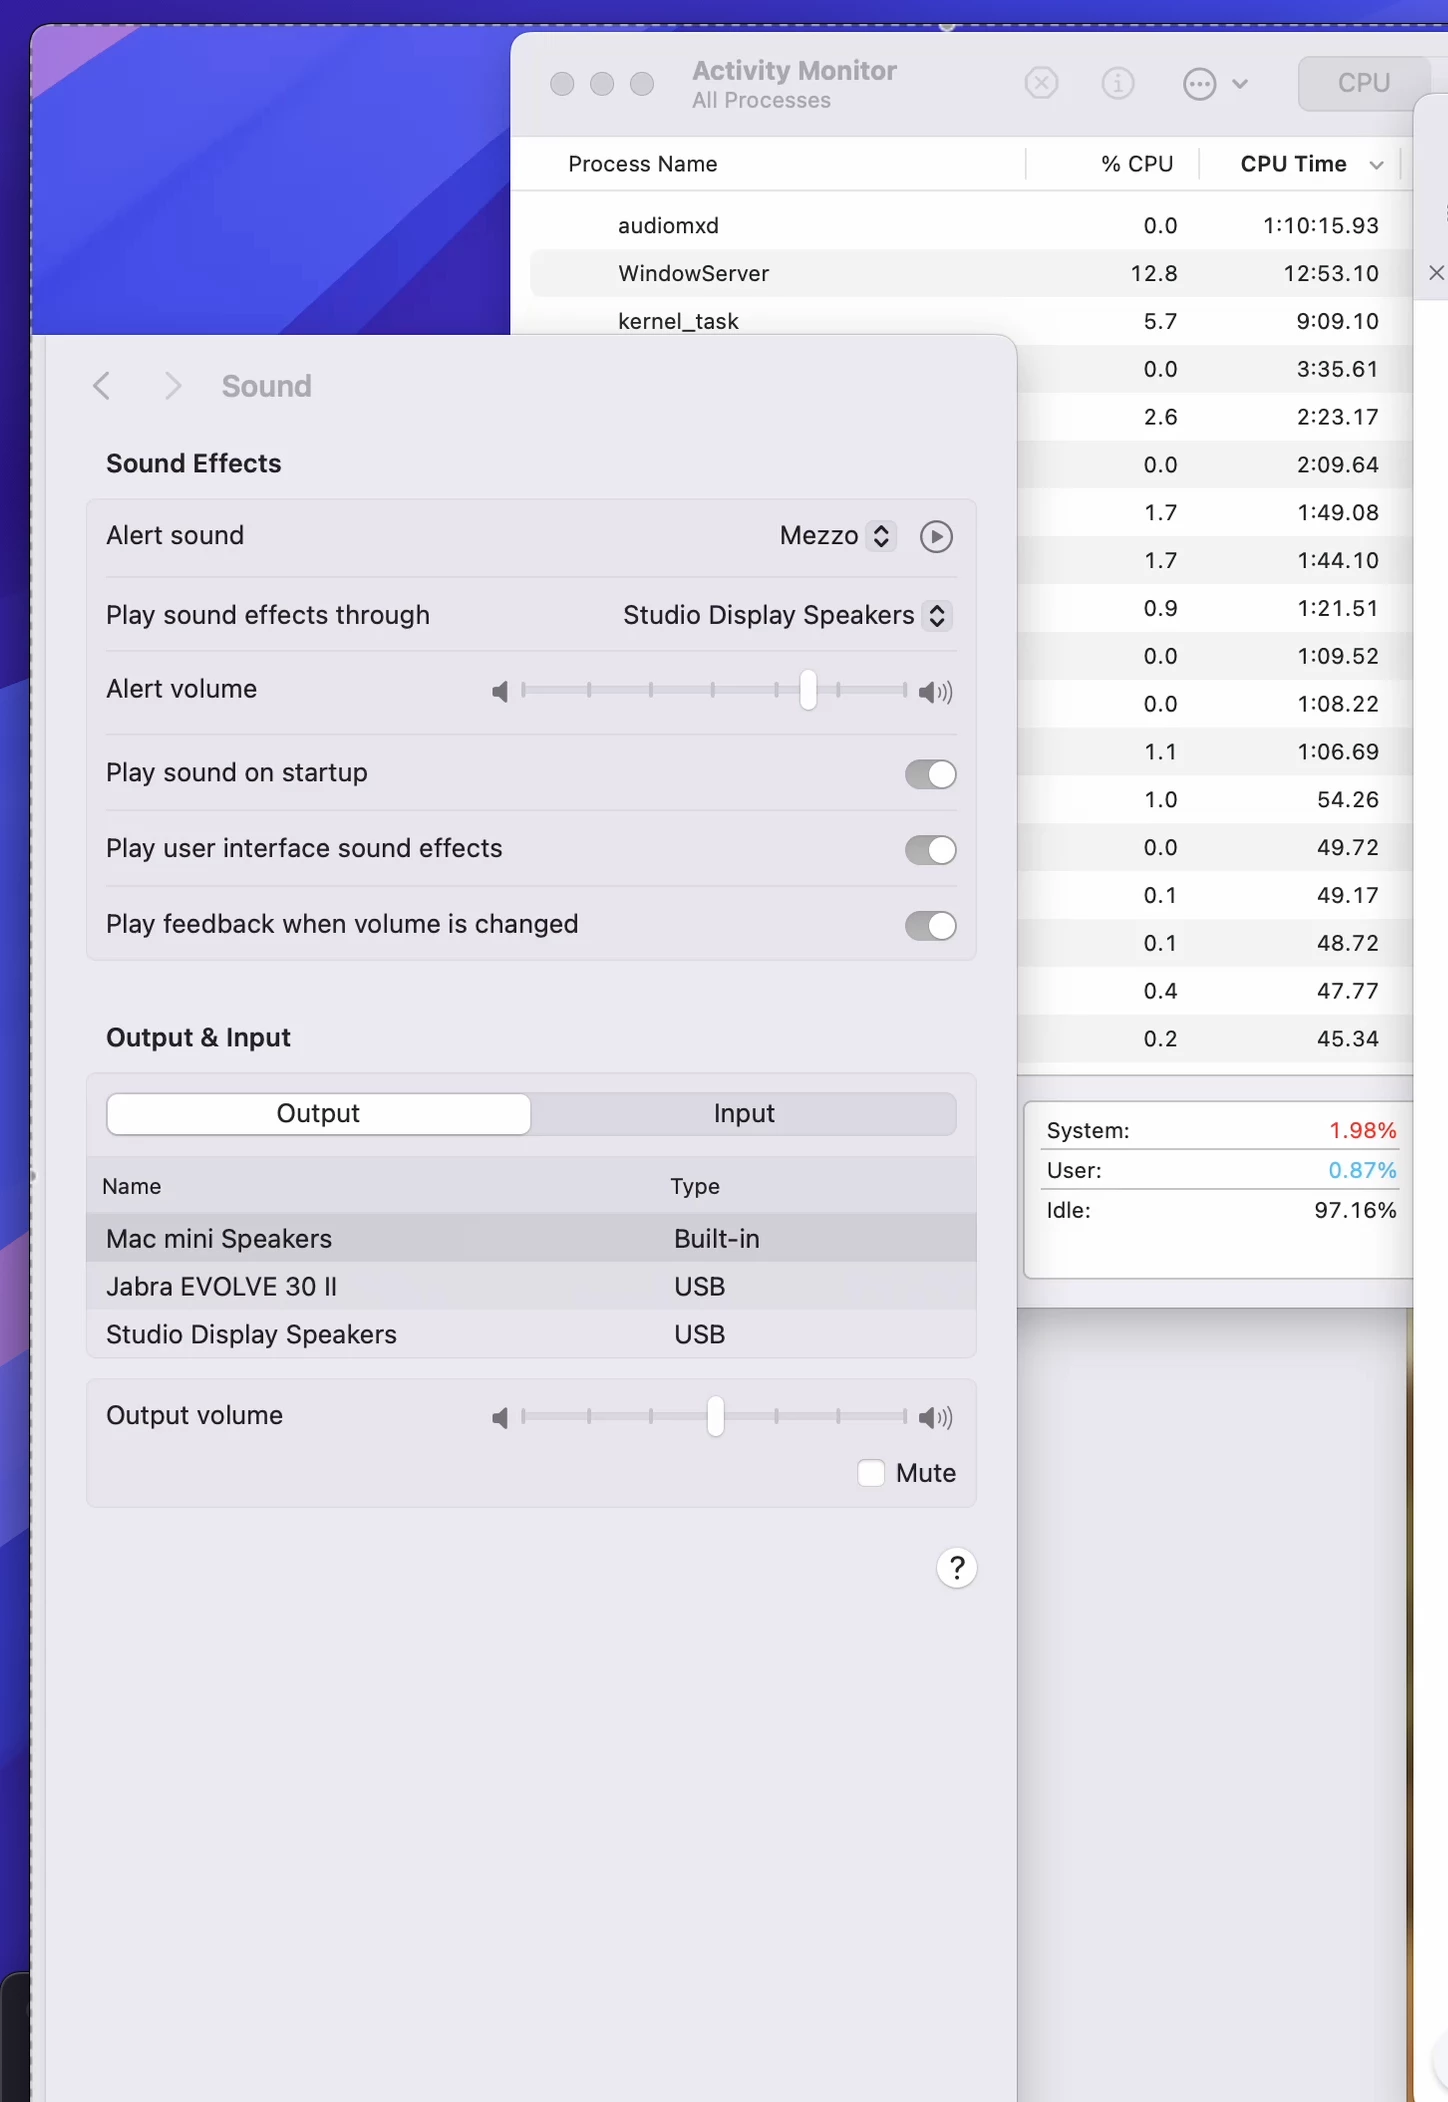Viewport: 1448px width, 2102px height.
Task: Click CPU Time value 1:10:15.93
Action: click(x=1320, y=225)
